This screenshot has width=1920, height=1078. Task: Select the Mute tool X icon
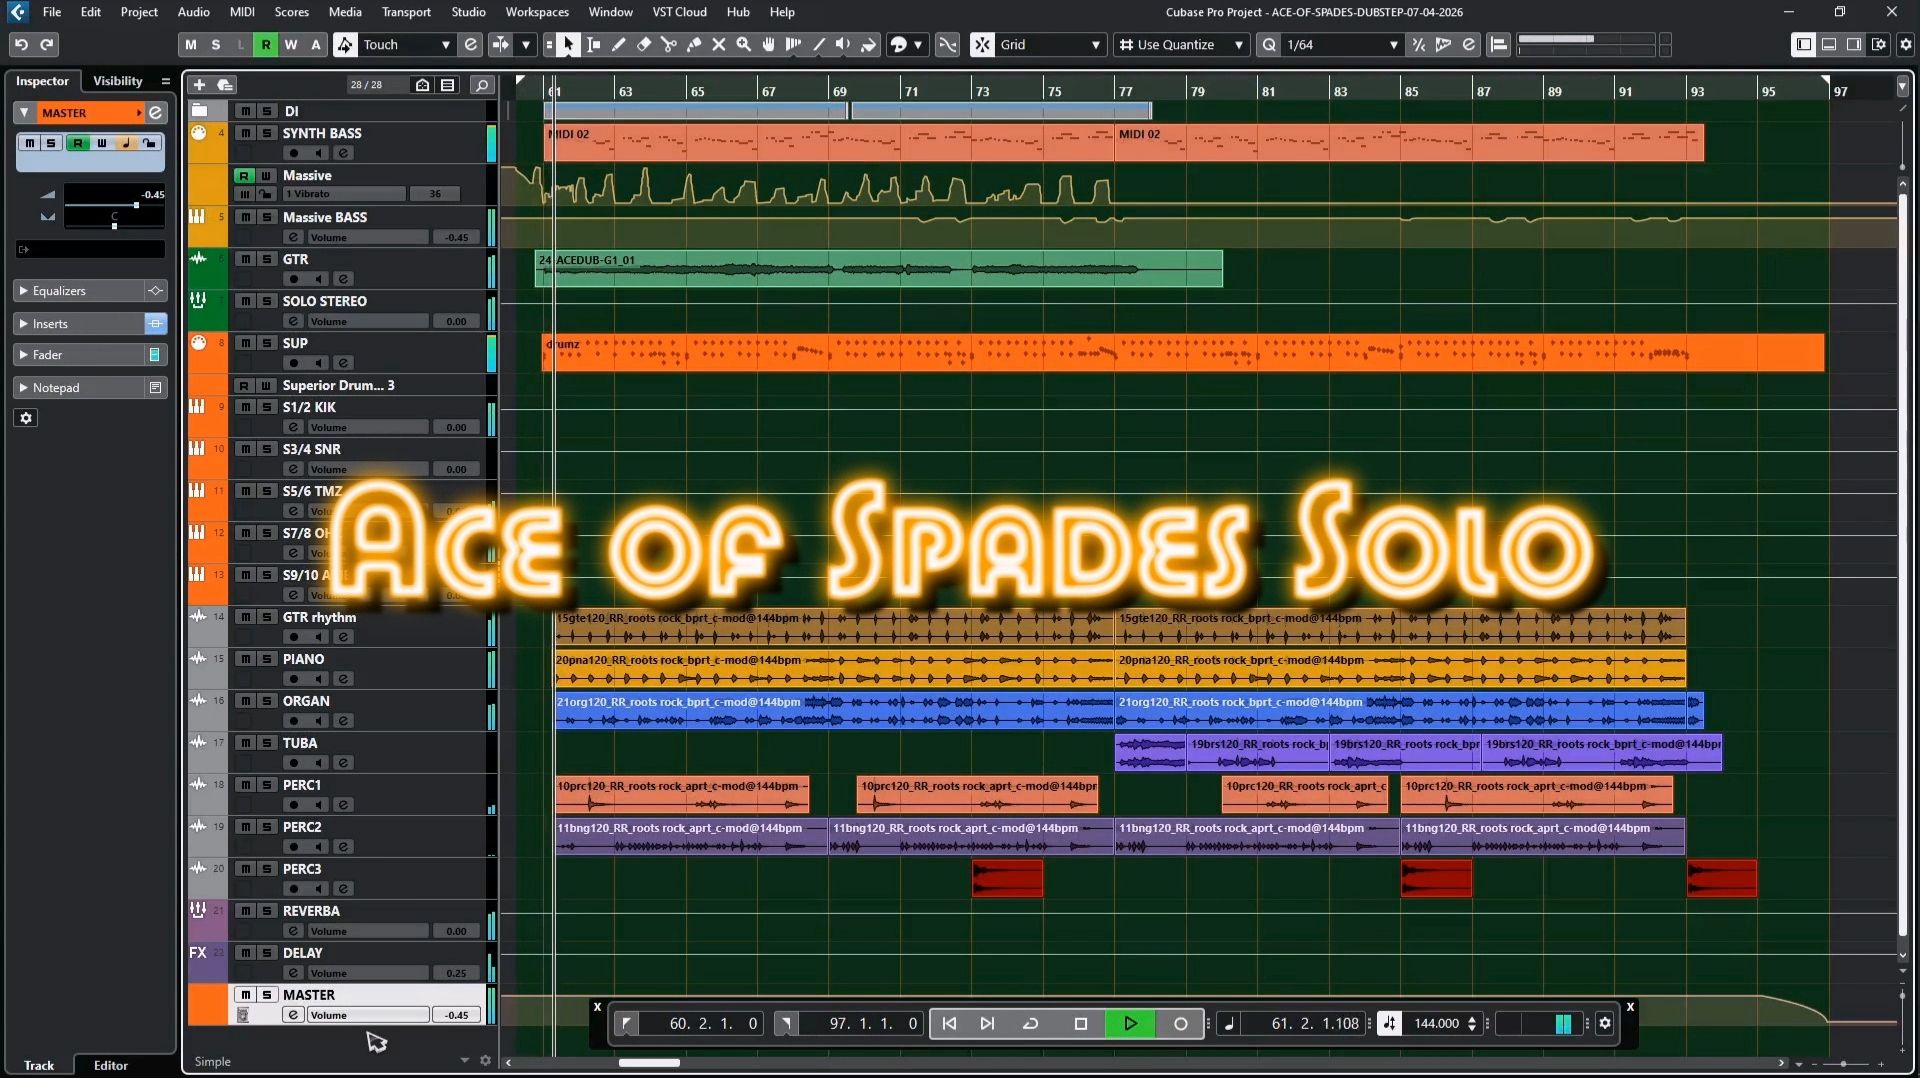(718, 44)
